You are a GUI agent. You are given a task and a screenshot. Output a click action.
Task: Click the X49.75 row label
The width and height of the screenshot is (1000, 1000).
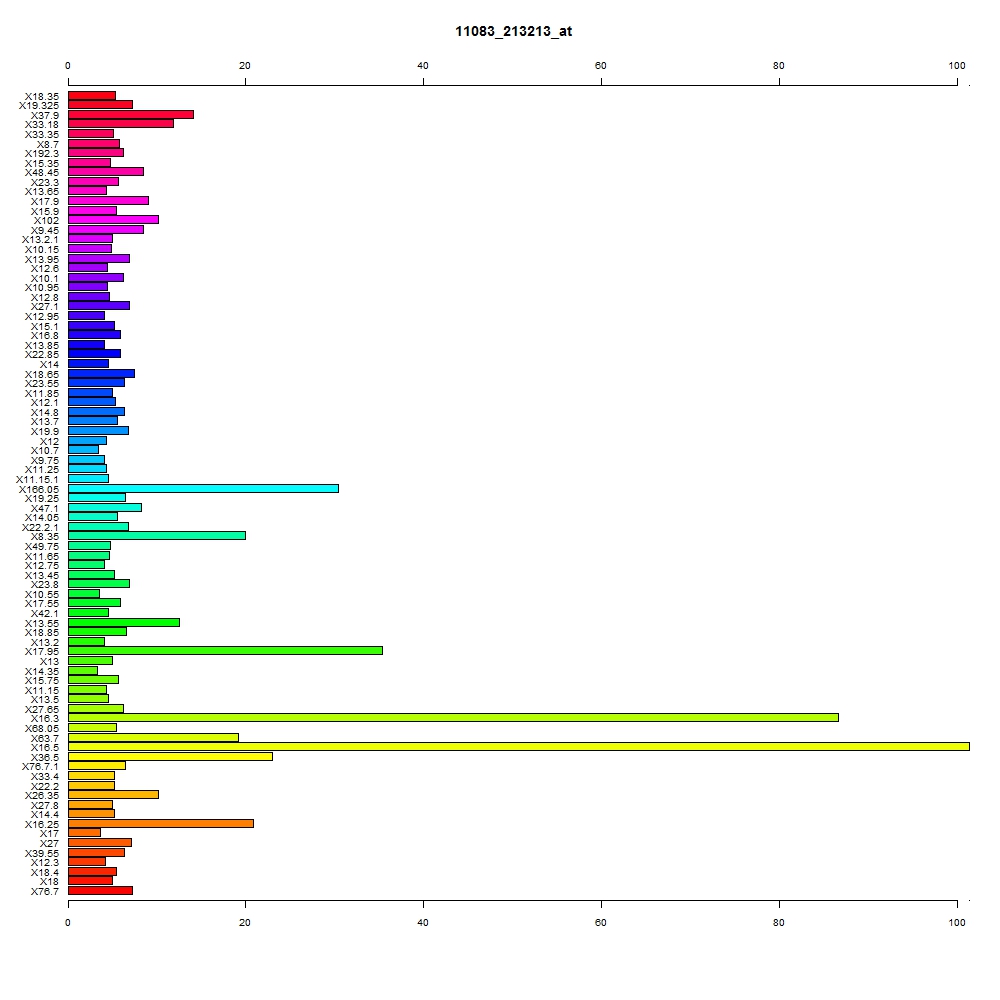42,547
